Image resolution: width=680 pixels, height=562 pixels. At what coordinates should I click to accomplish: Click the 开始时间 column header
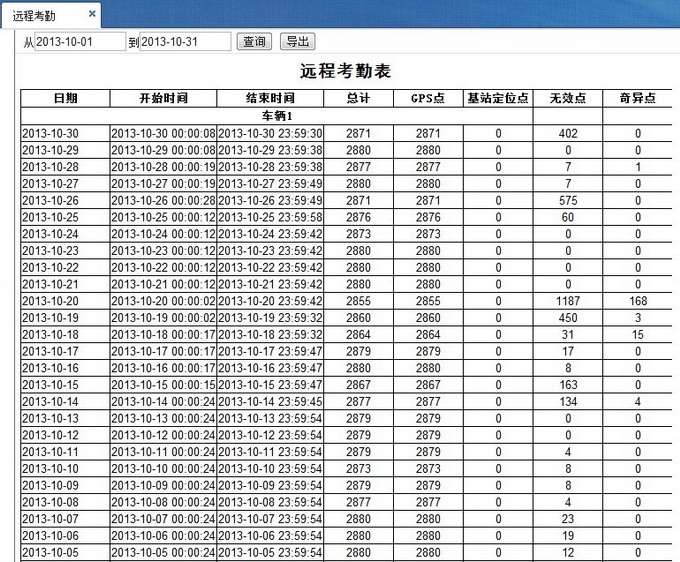[x=163, y=99]
